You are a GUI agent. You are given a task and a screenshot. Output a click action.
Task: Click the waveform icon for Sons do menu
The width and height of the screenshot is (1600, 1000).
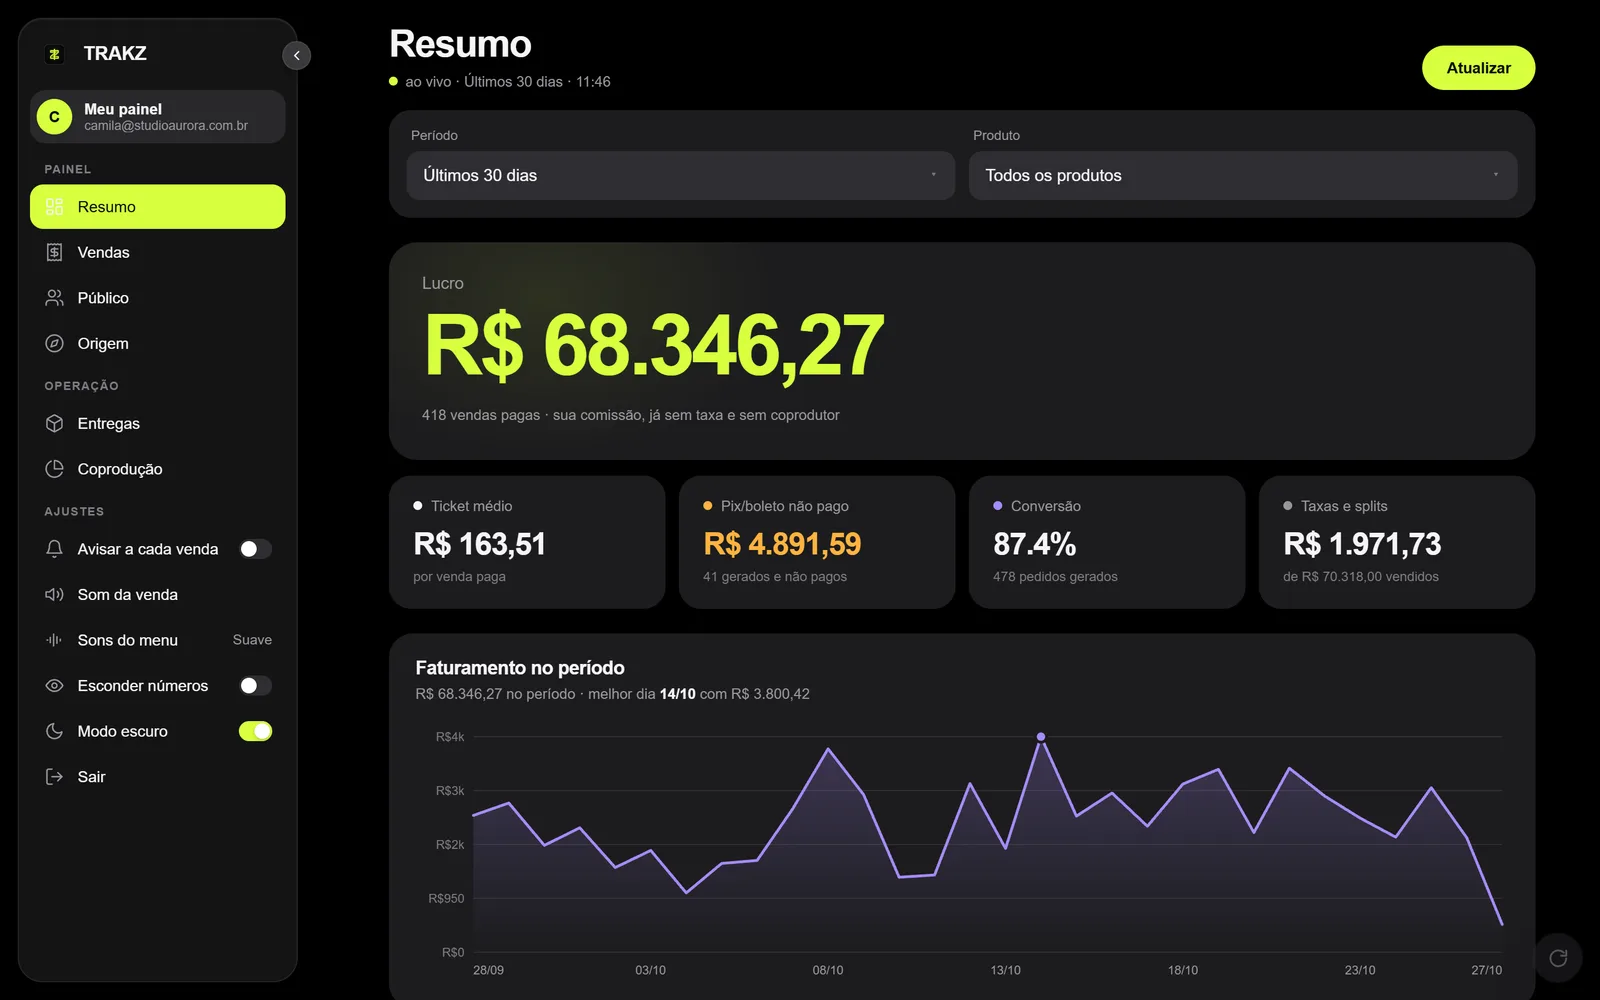(x=55, y=640)
